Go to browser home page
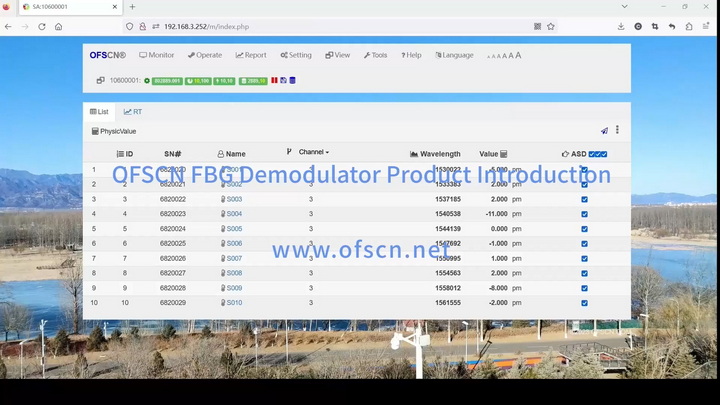The height and width of the screenshot is (405, 720). pyautogui.click(x=58, y=27)
